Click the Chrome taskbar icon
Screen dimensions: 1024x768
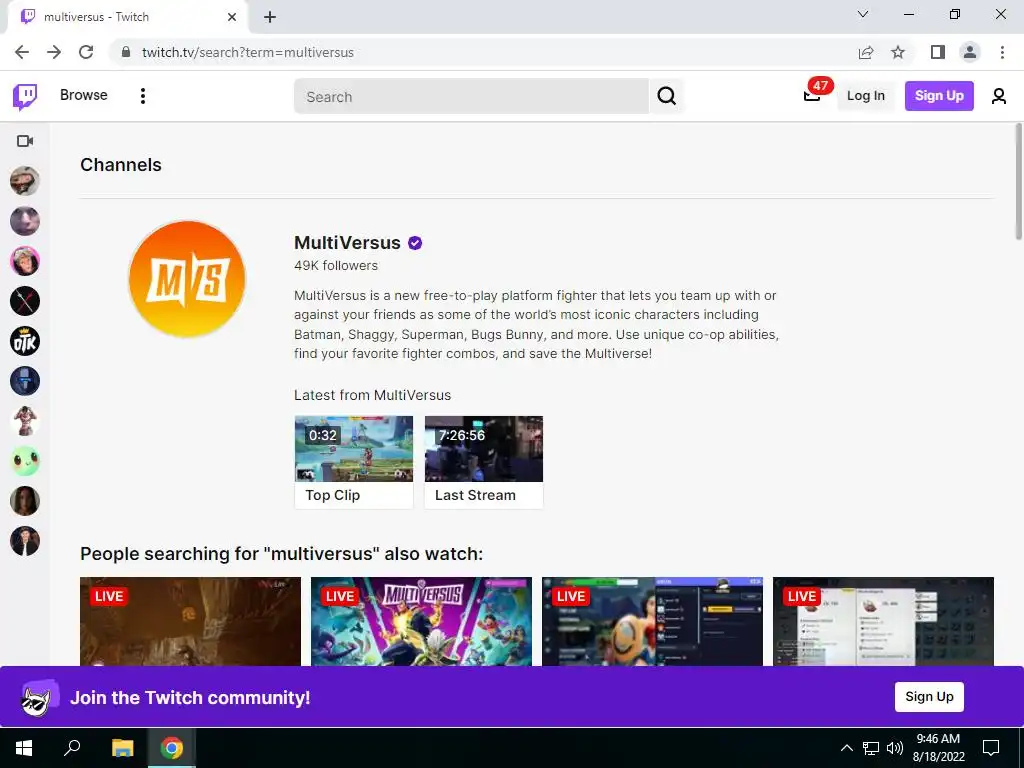point(172,748)
